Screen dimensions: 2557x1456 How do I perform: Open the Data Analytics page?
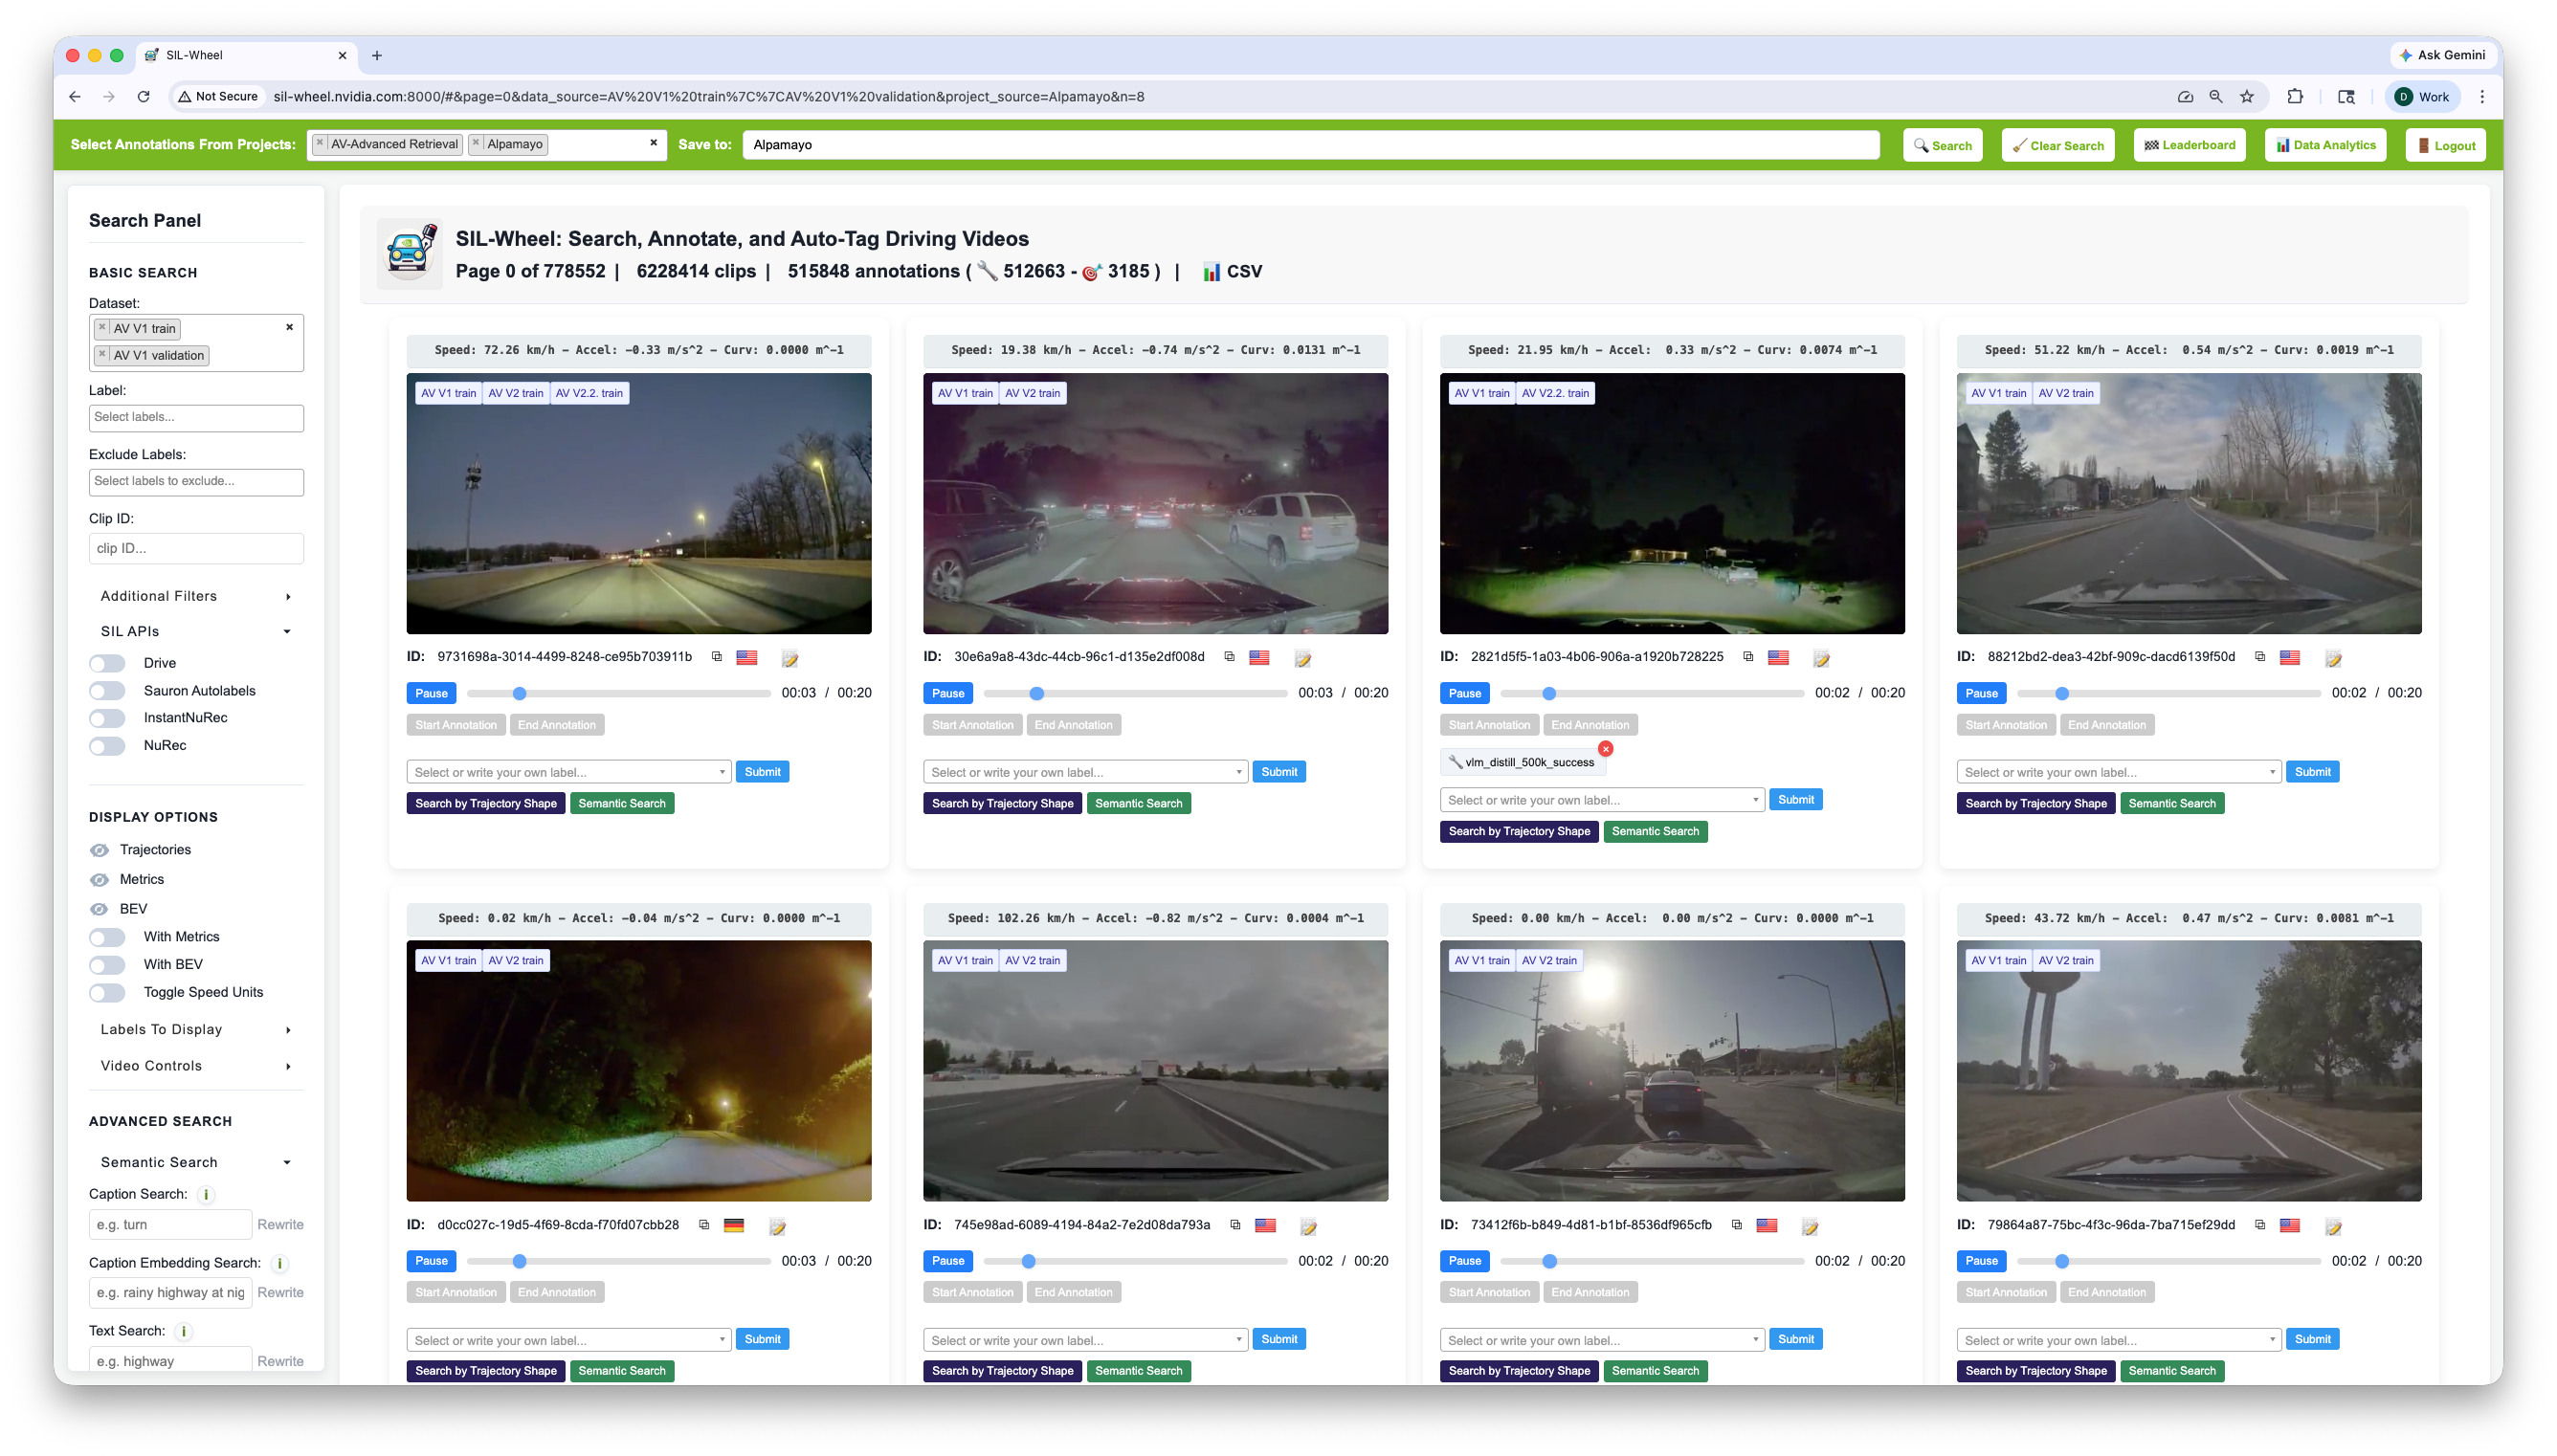click(2325, 145)
